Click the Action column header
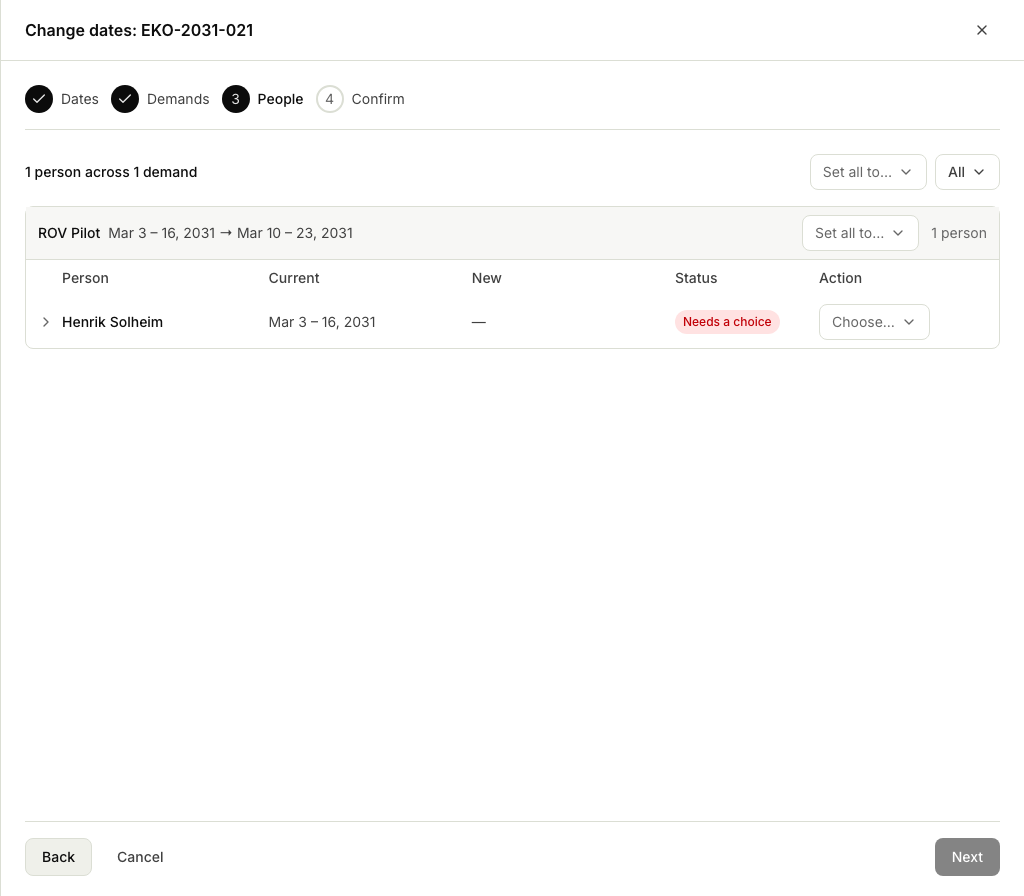The height and width of the screenshot is (896, 1024). click(840, 278)
